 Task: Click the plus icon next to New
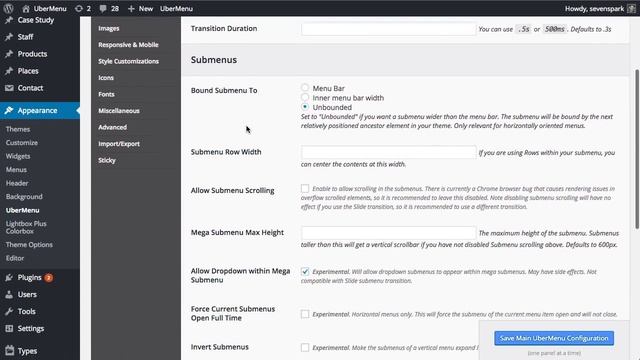pos(131,9)
